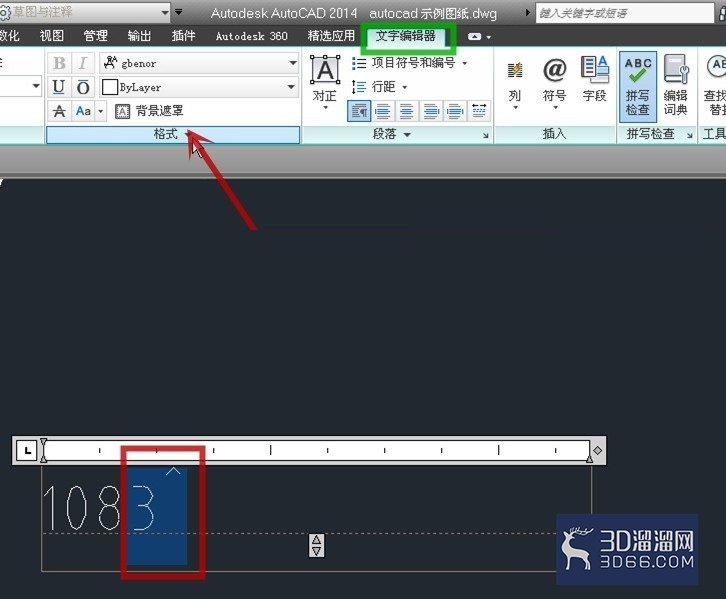Select distribute paragraph alignment
The width and height of the screenshot is (726, 599).
(x=479, y=111)
